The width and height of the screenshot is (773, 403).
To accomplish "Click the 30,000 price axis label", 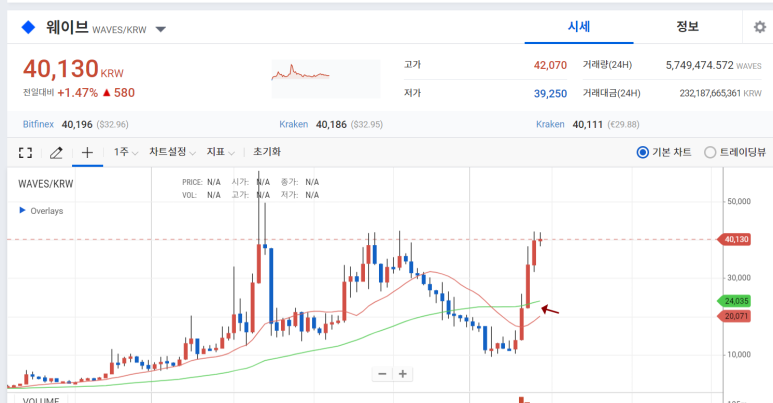I will pyautogui.click(x=739, y=278).
